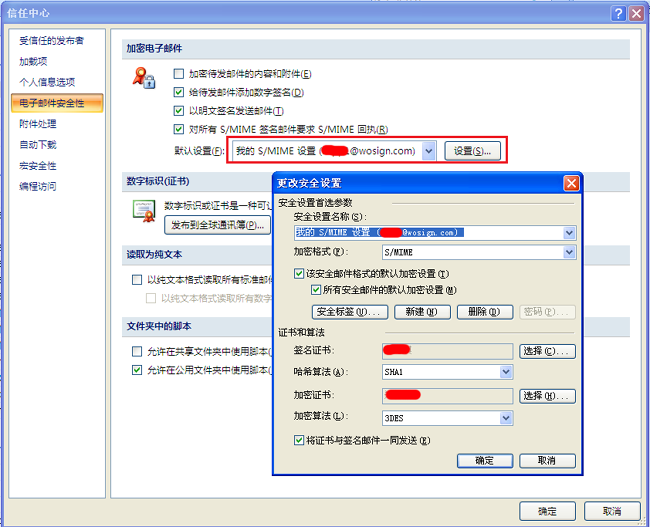This screenshot has height=527, width=650.
Task: Open 受信任的发布者 section
Action: pyautogui.click(x=51, y=41)
